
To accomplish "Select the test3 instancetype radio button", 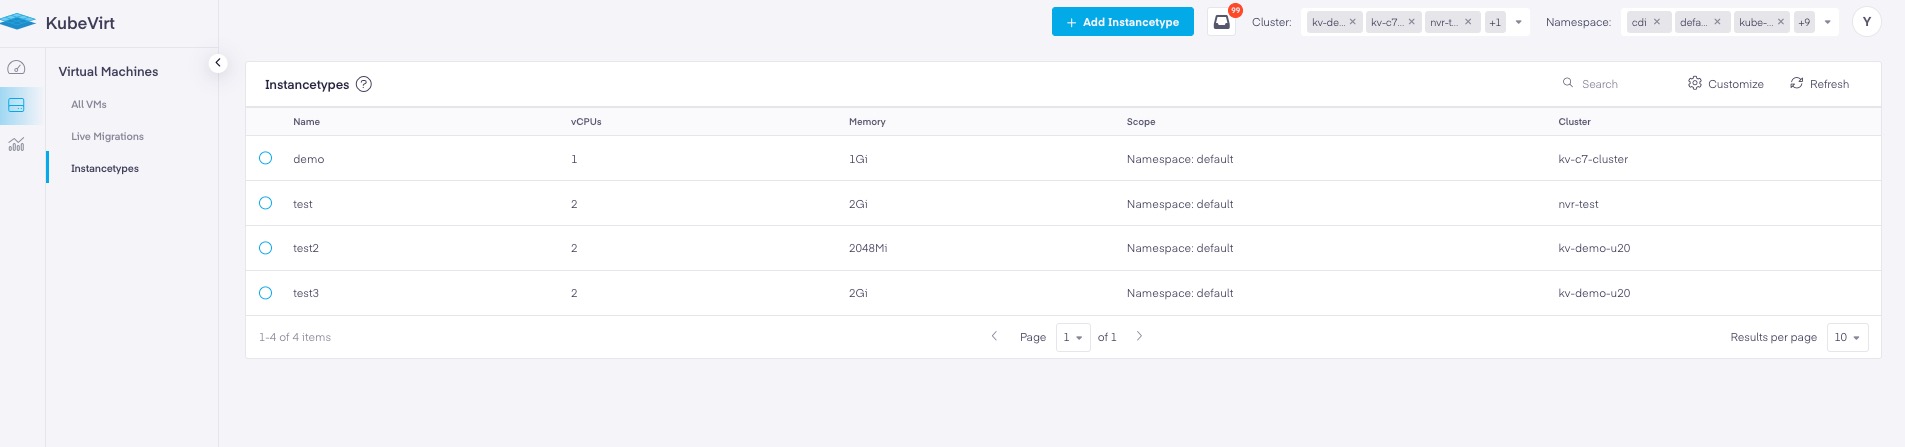I will (x=266, y=293).
